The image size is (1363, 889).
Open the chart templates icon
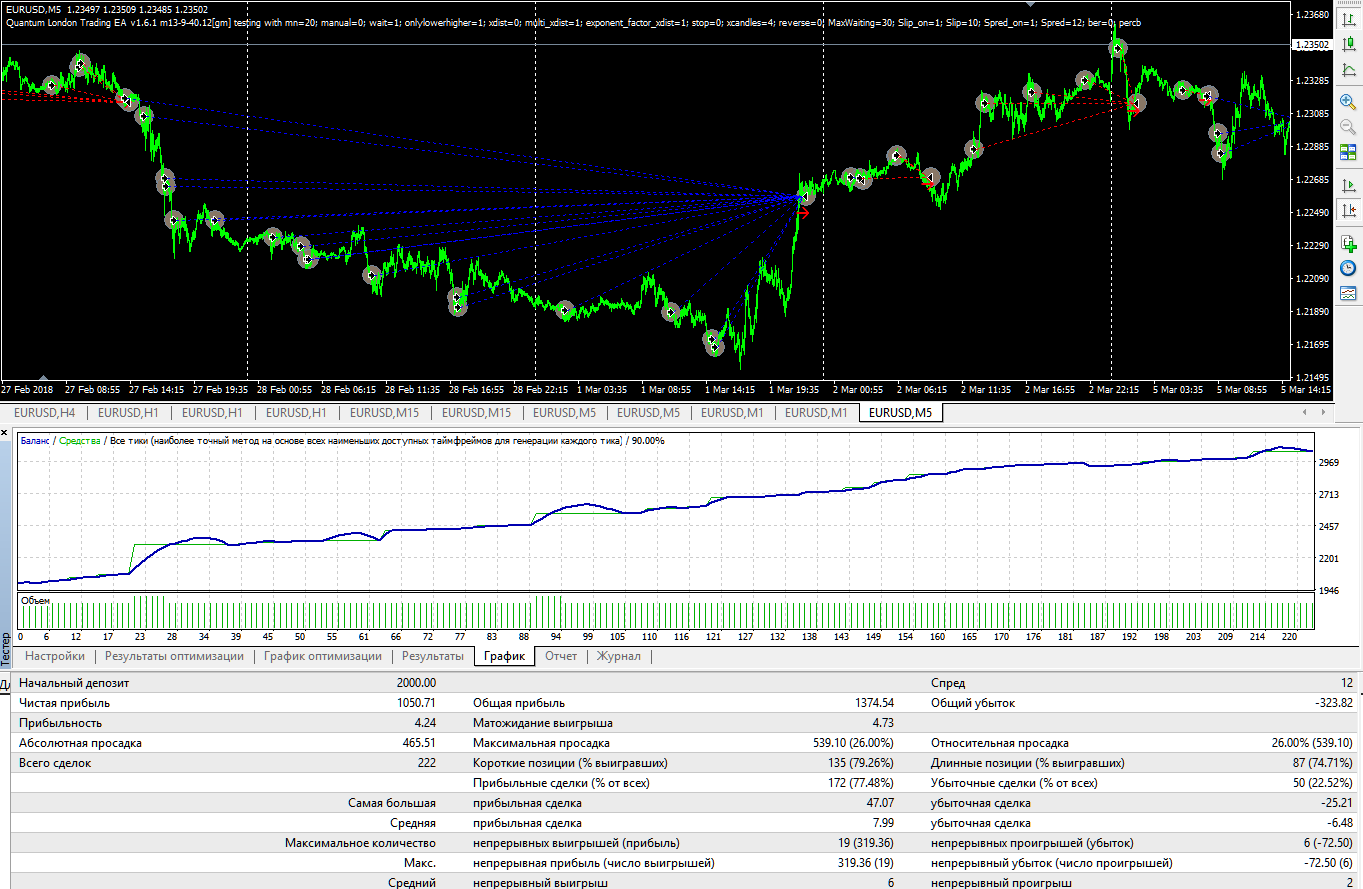(1348, 294)
